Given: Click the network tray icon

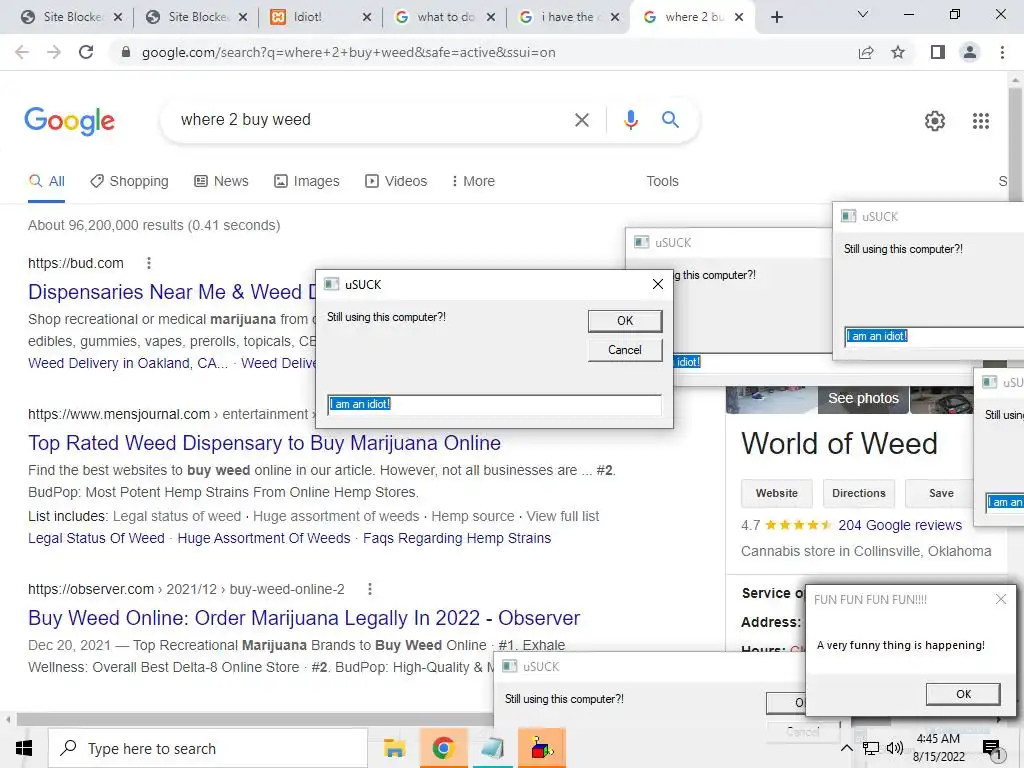Looking at the screenshot, I should coord(871,748).
